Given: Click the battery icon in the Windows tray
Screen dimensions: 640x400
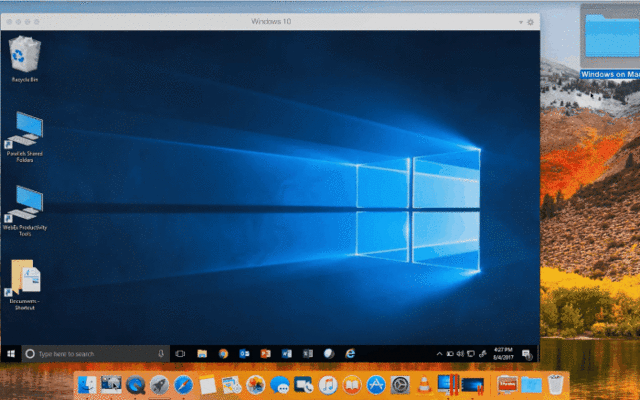Looking at the screenshot, I should click(450, 354).
